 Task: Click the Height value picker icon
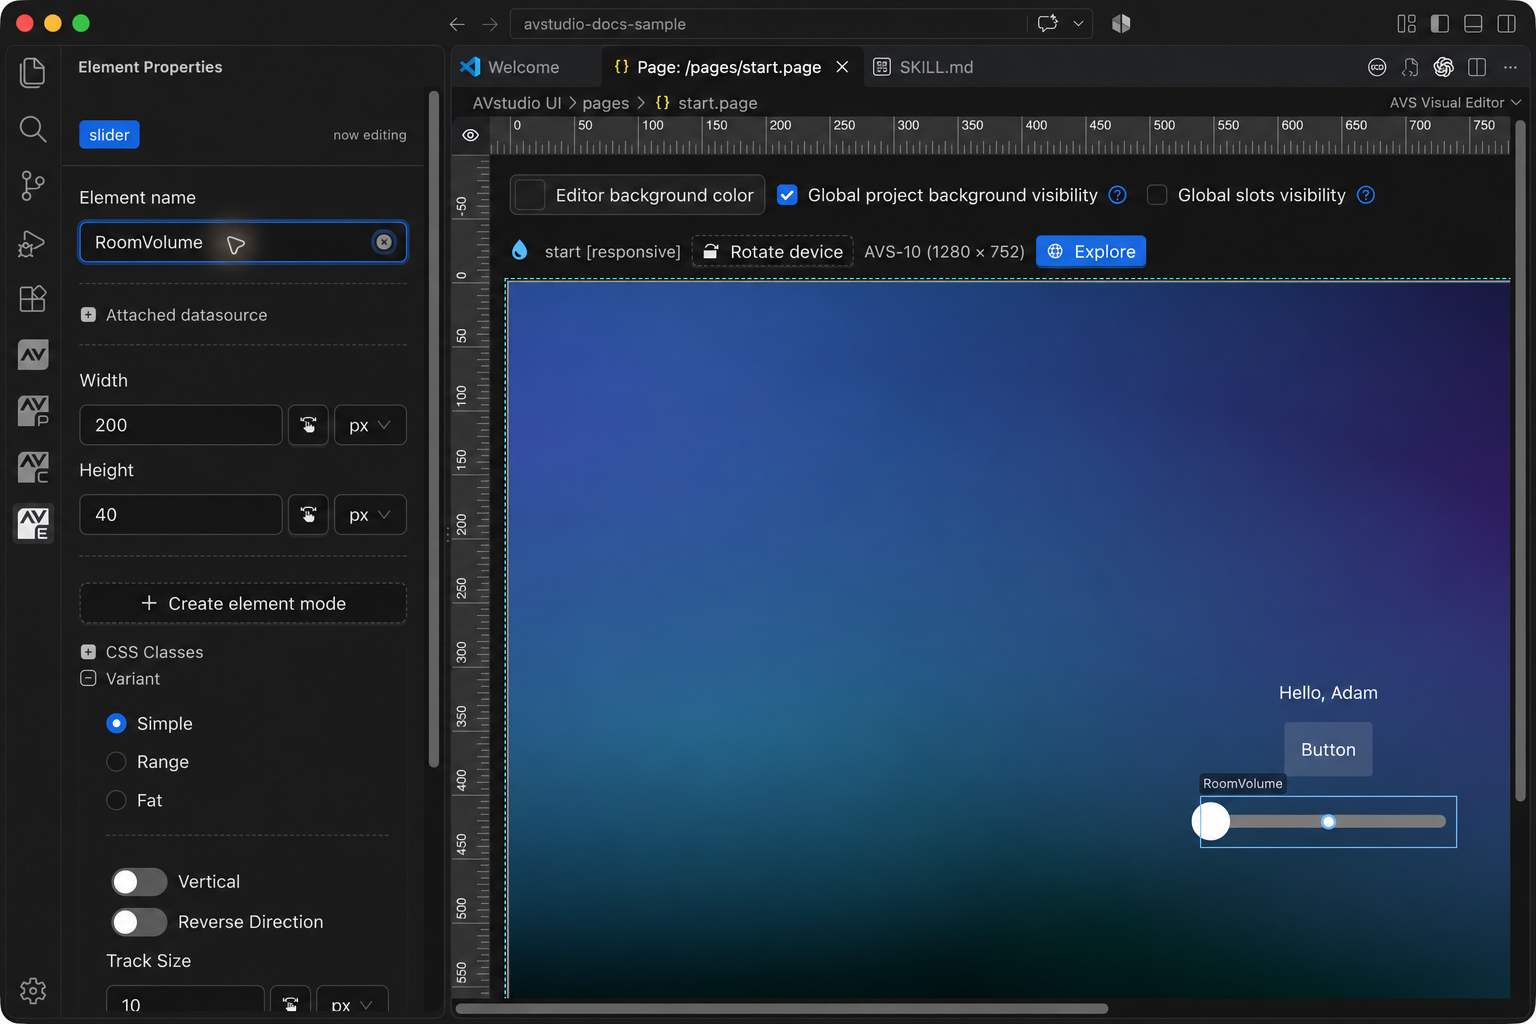click(x=308, y=515)
